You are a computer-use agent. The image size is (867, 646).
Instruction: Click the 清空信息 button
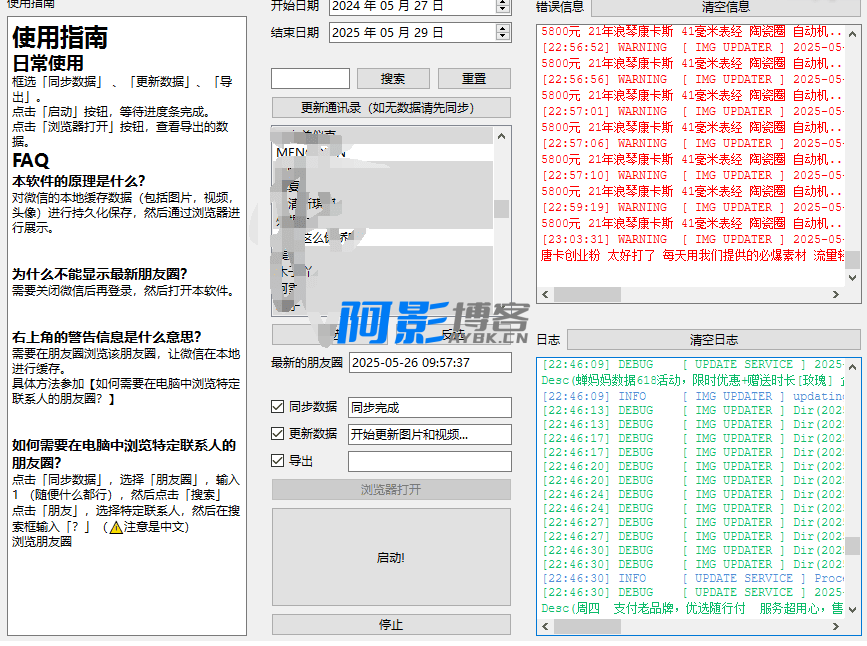(x=725, y=7)
